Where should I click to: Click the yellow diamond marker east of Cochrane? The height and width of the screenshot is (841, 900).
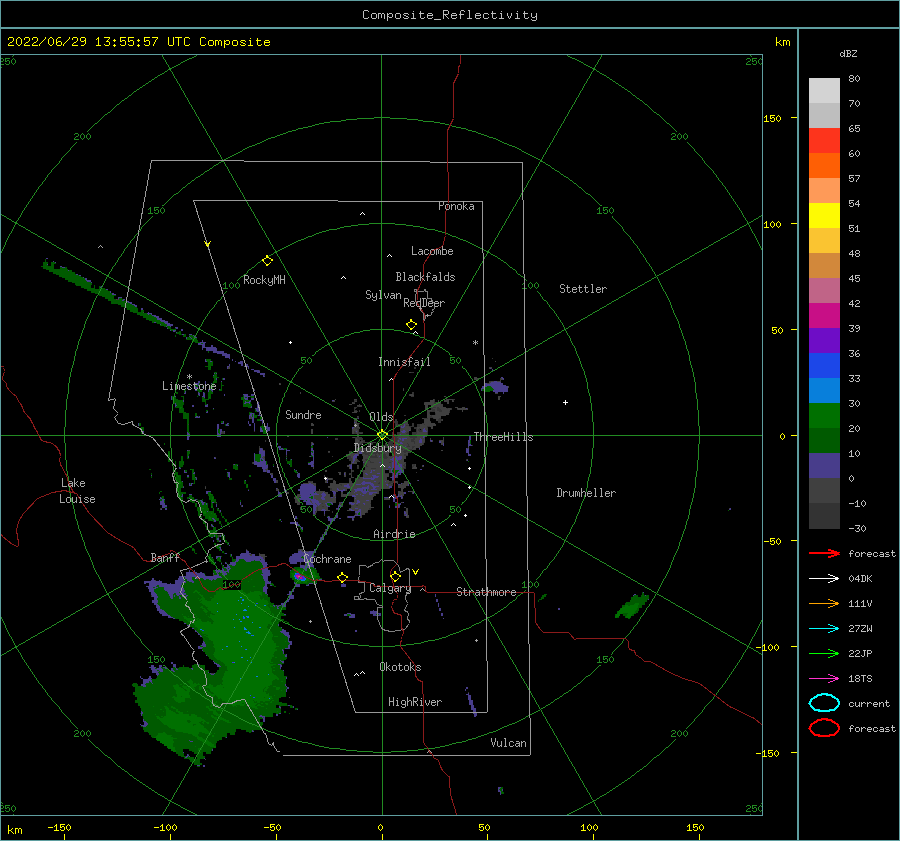[343, 578]
